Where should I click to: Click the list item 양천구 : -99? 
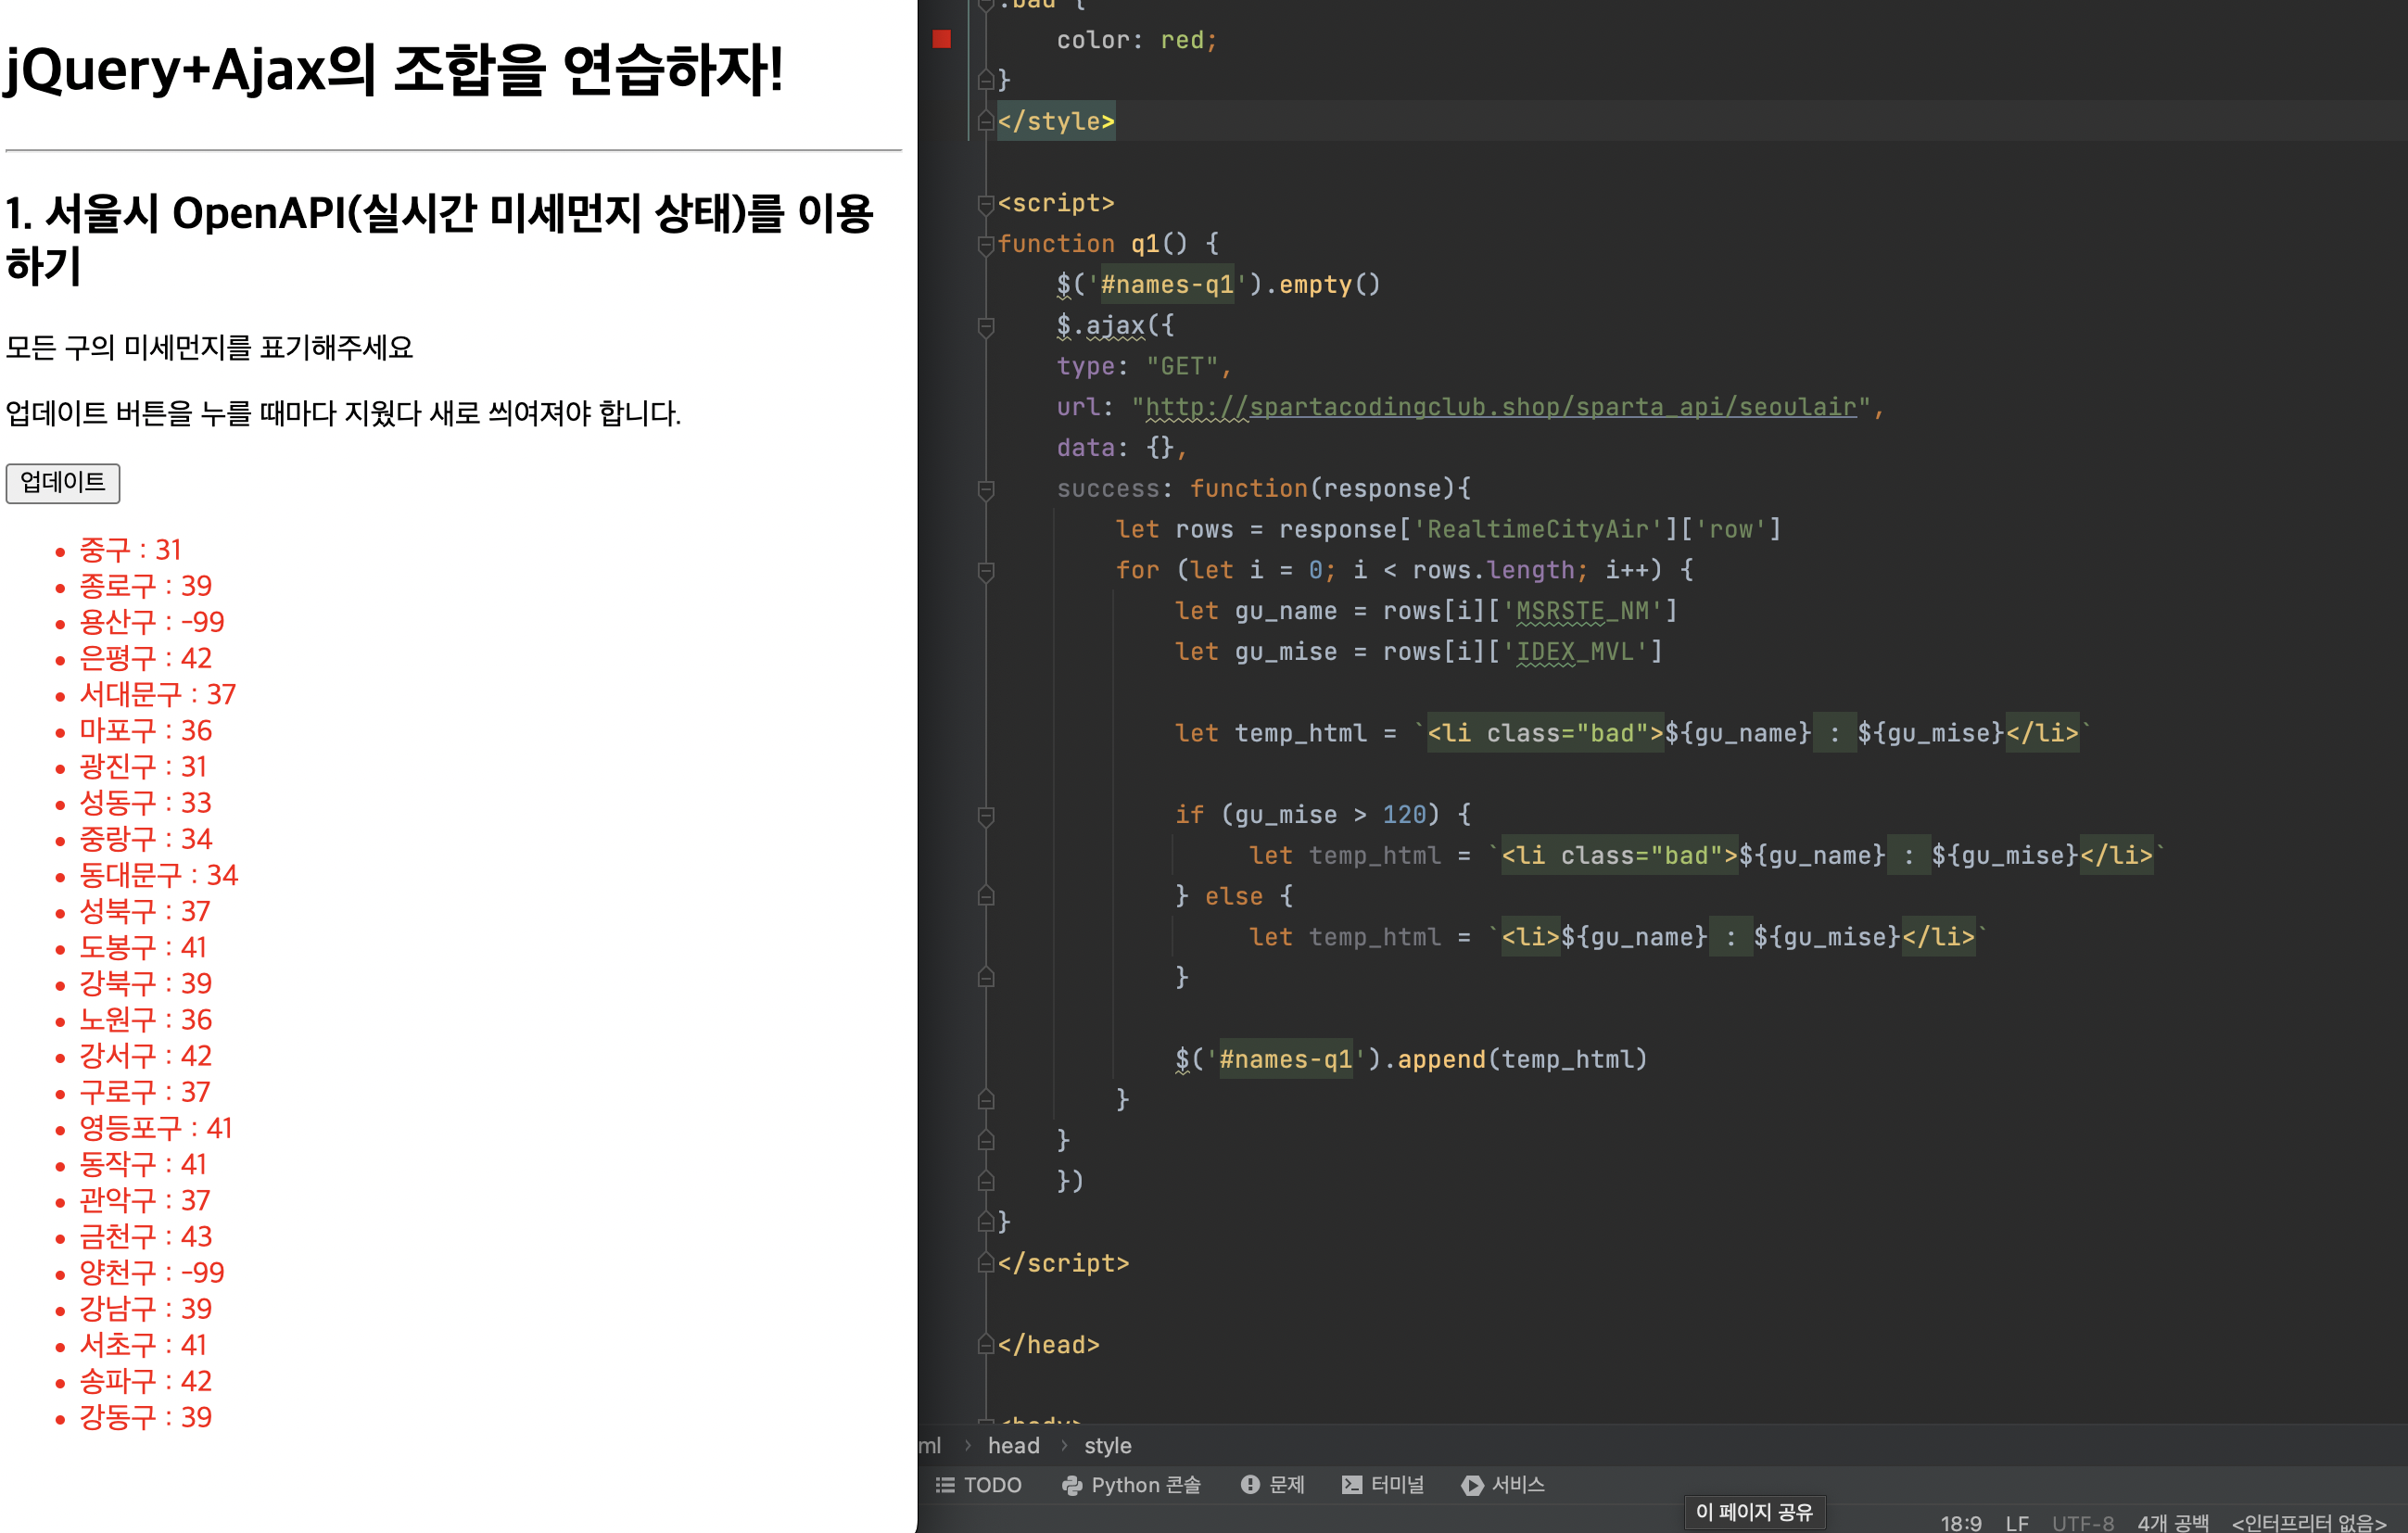(x=151, y=1273)
